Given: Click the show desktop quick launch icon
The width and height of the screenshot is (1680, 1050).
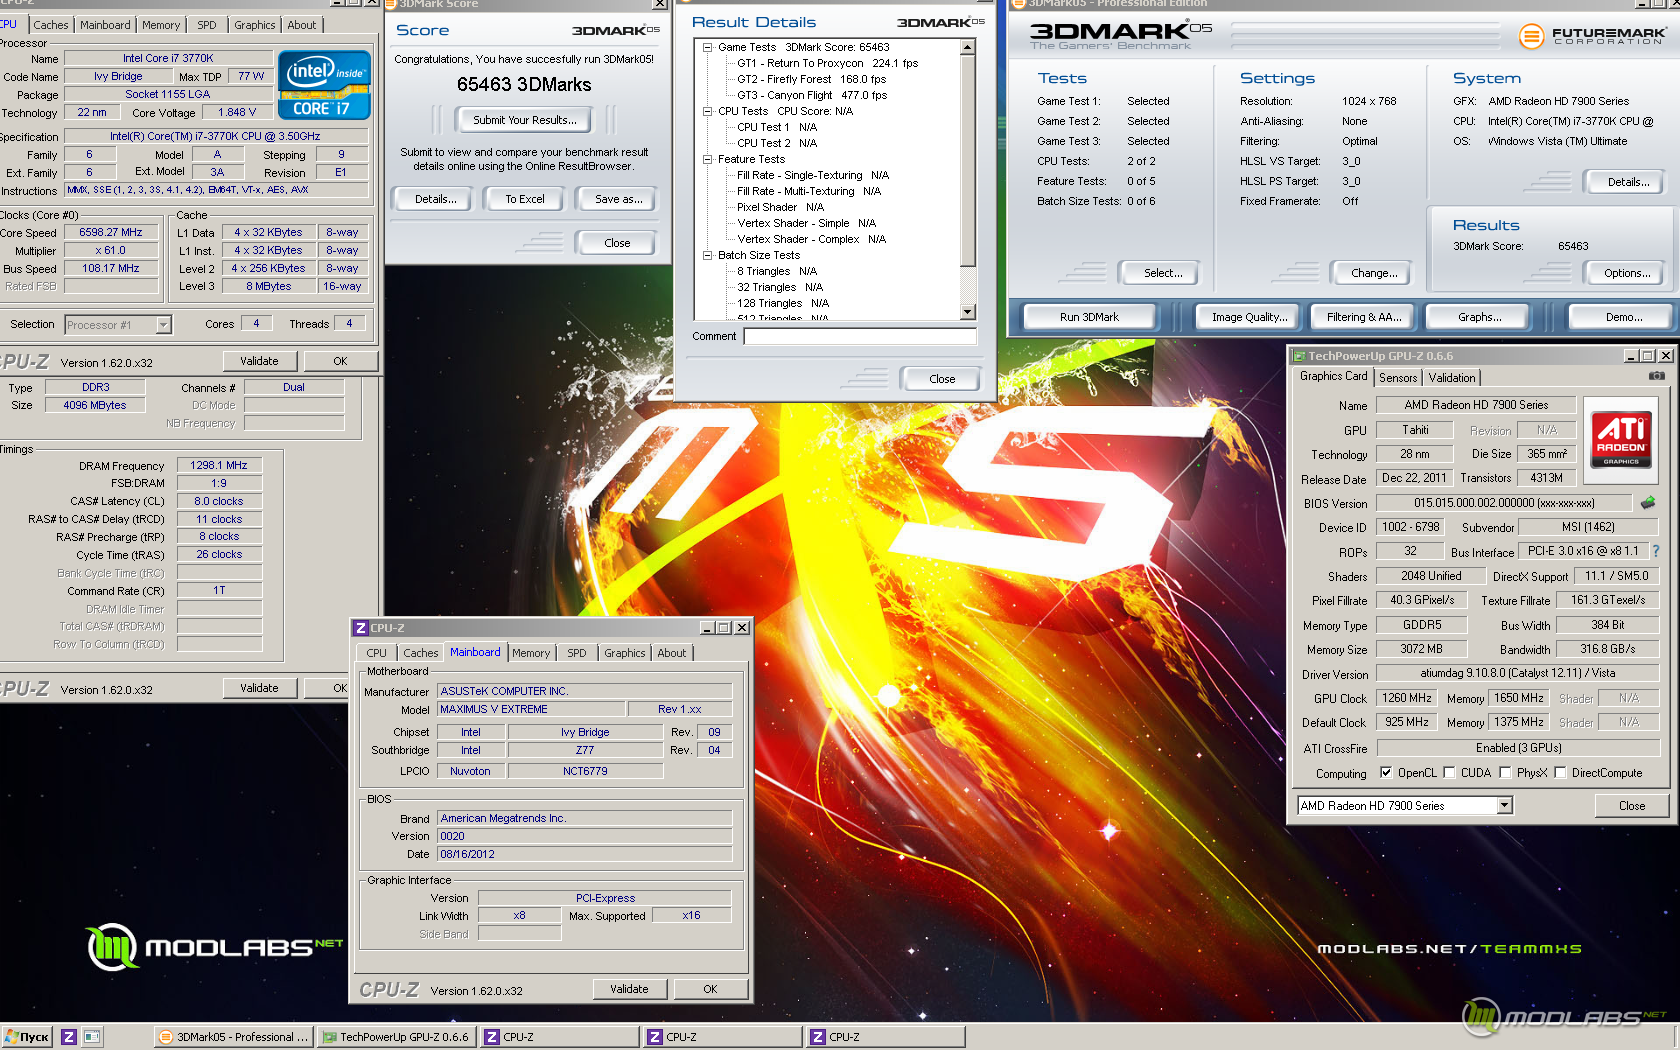Looking at the screenshot, I should (91, 1037).
